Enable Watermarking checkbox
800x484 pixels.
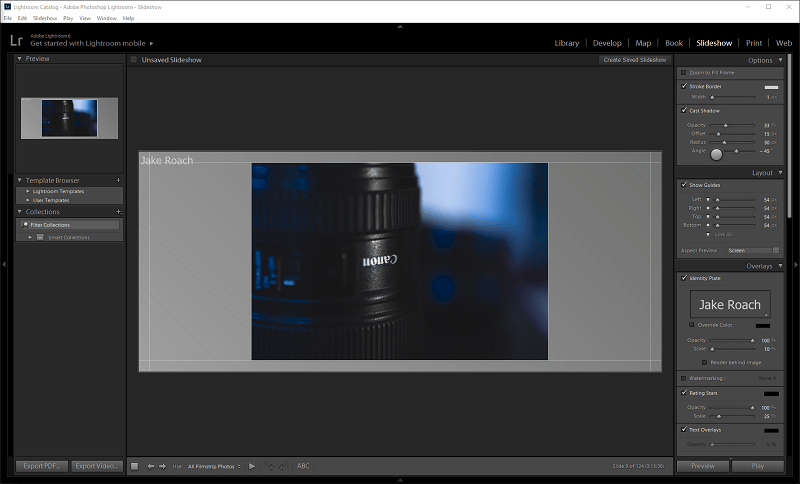[x=684, y=378]
